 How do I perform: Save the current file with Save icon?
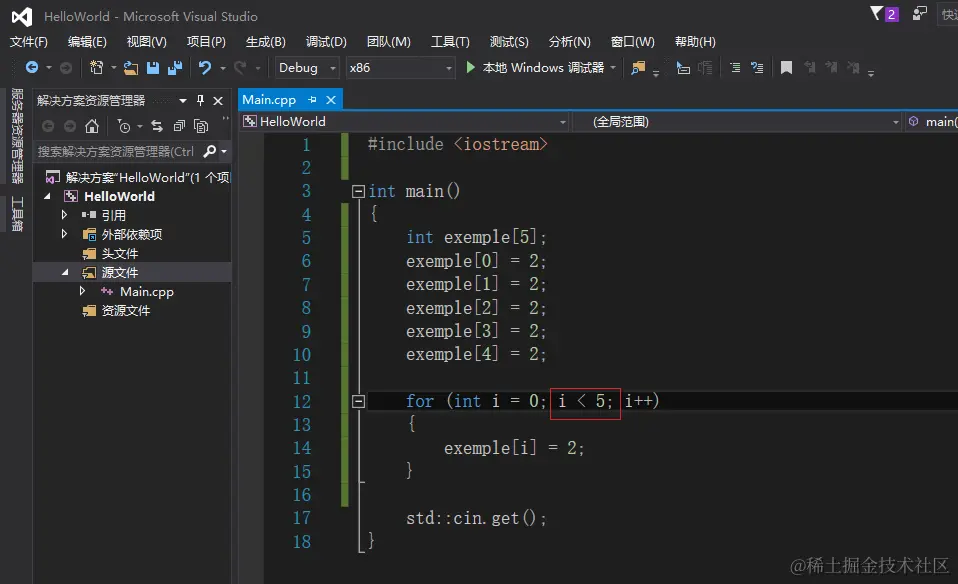(x=153, y=68)
